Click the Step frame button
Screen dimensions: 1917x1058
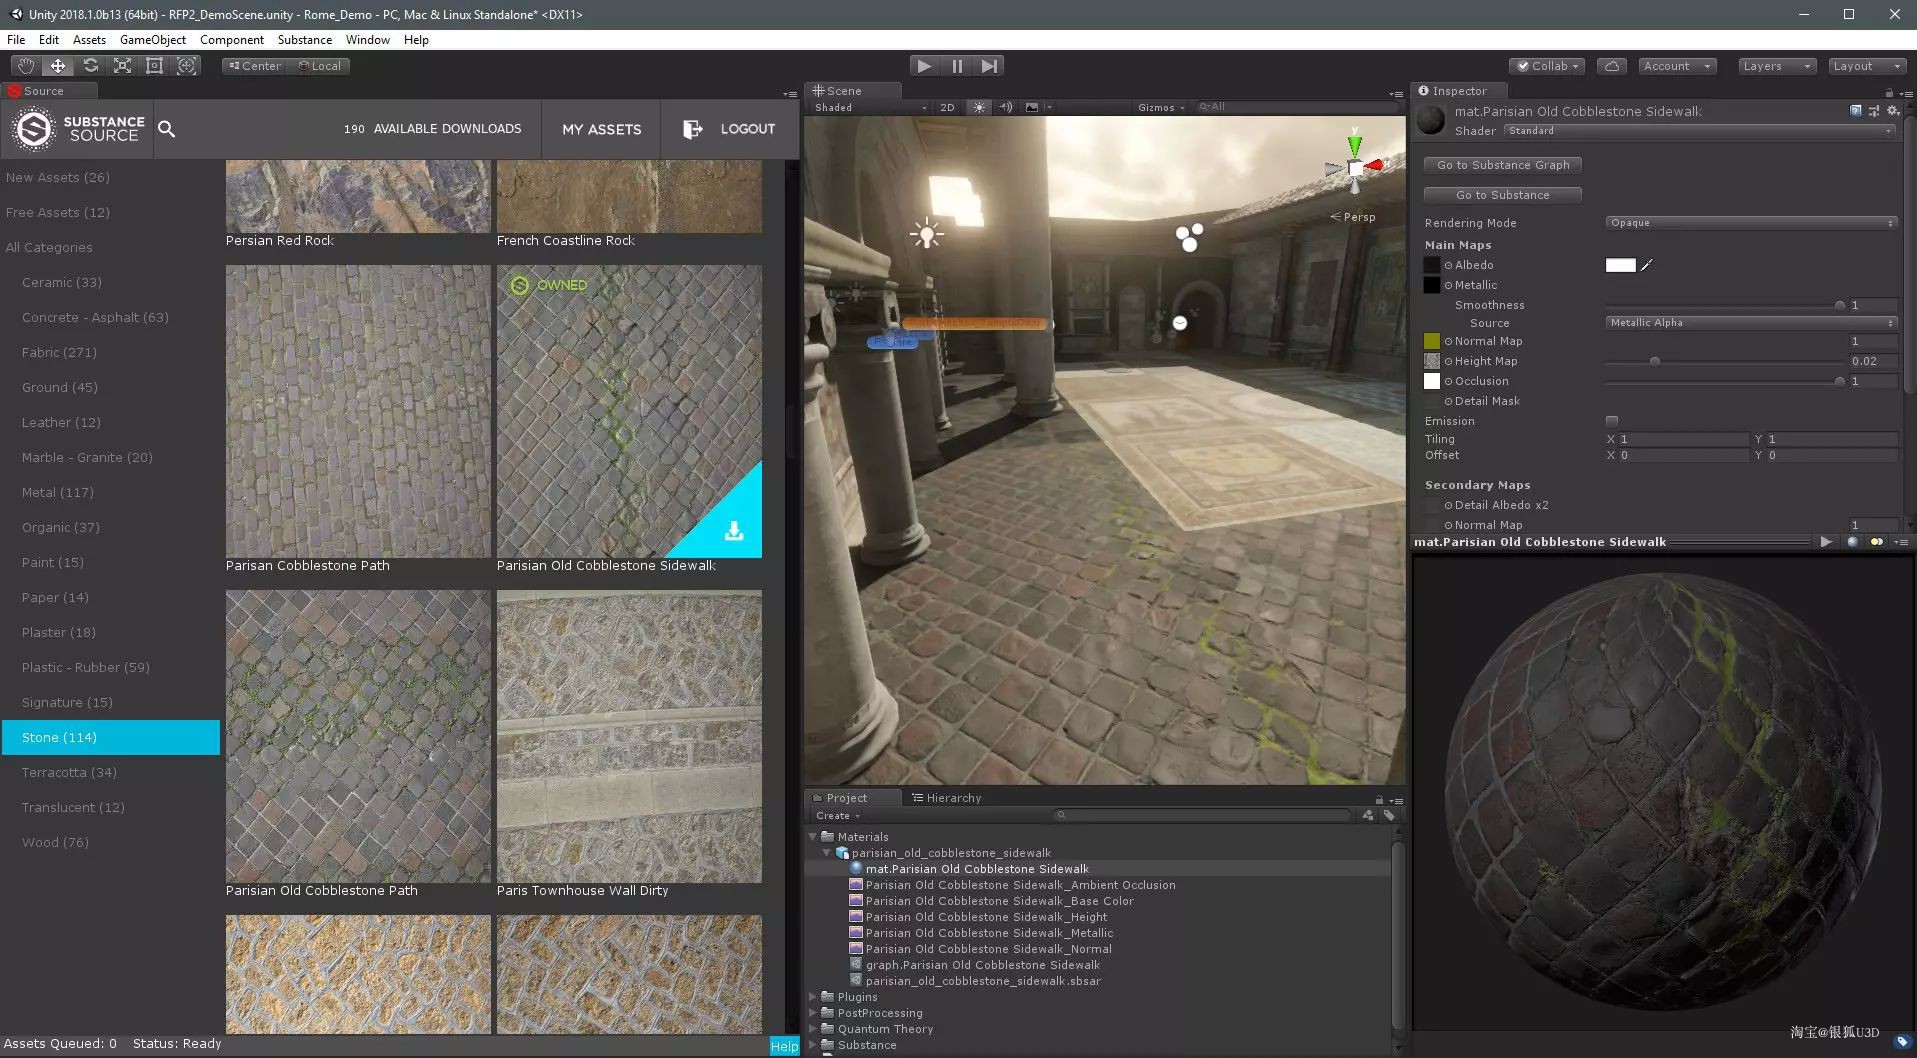point(989,66)
